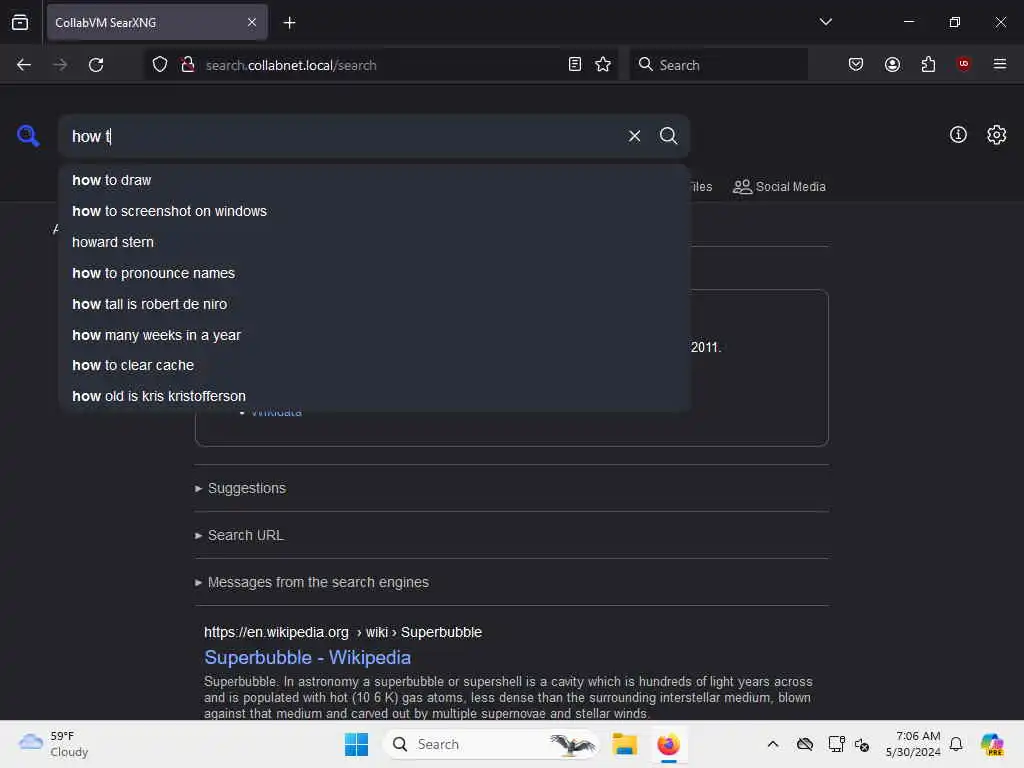This screenshot has height=768, width=1024.
Task: Submit search with the magnifier button
Action: [x=668, y=136]
